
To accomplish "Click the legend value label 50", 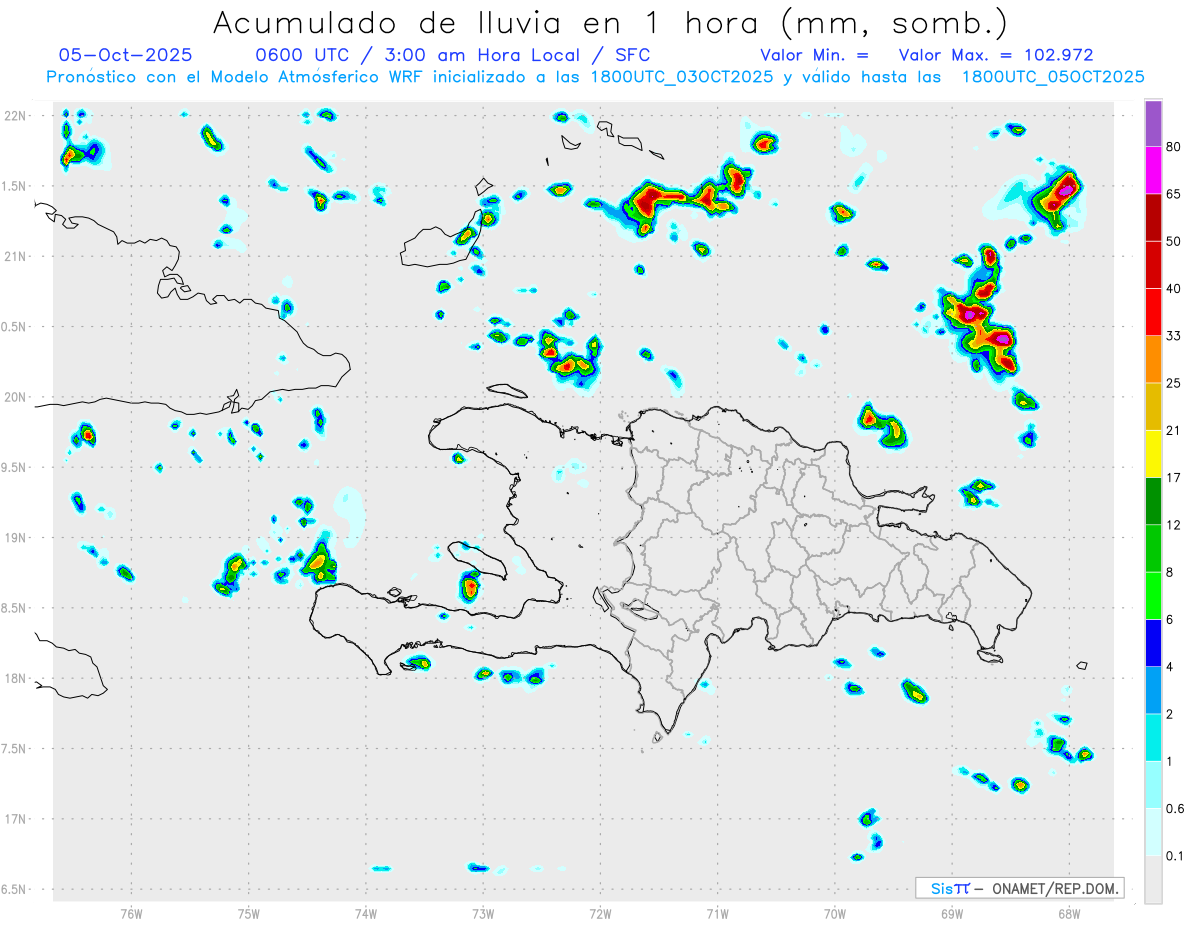I will [x=1174, y=241].
